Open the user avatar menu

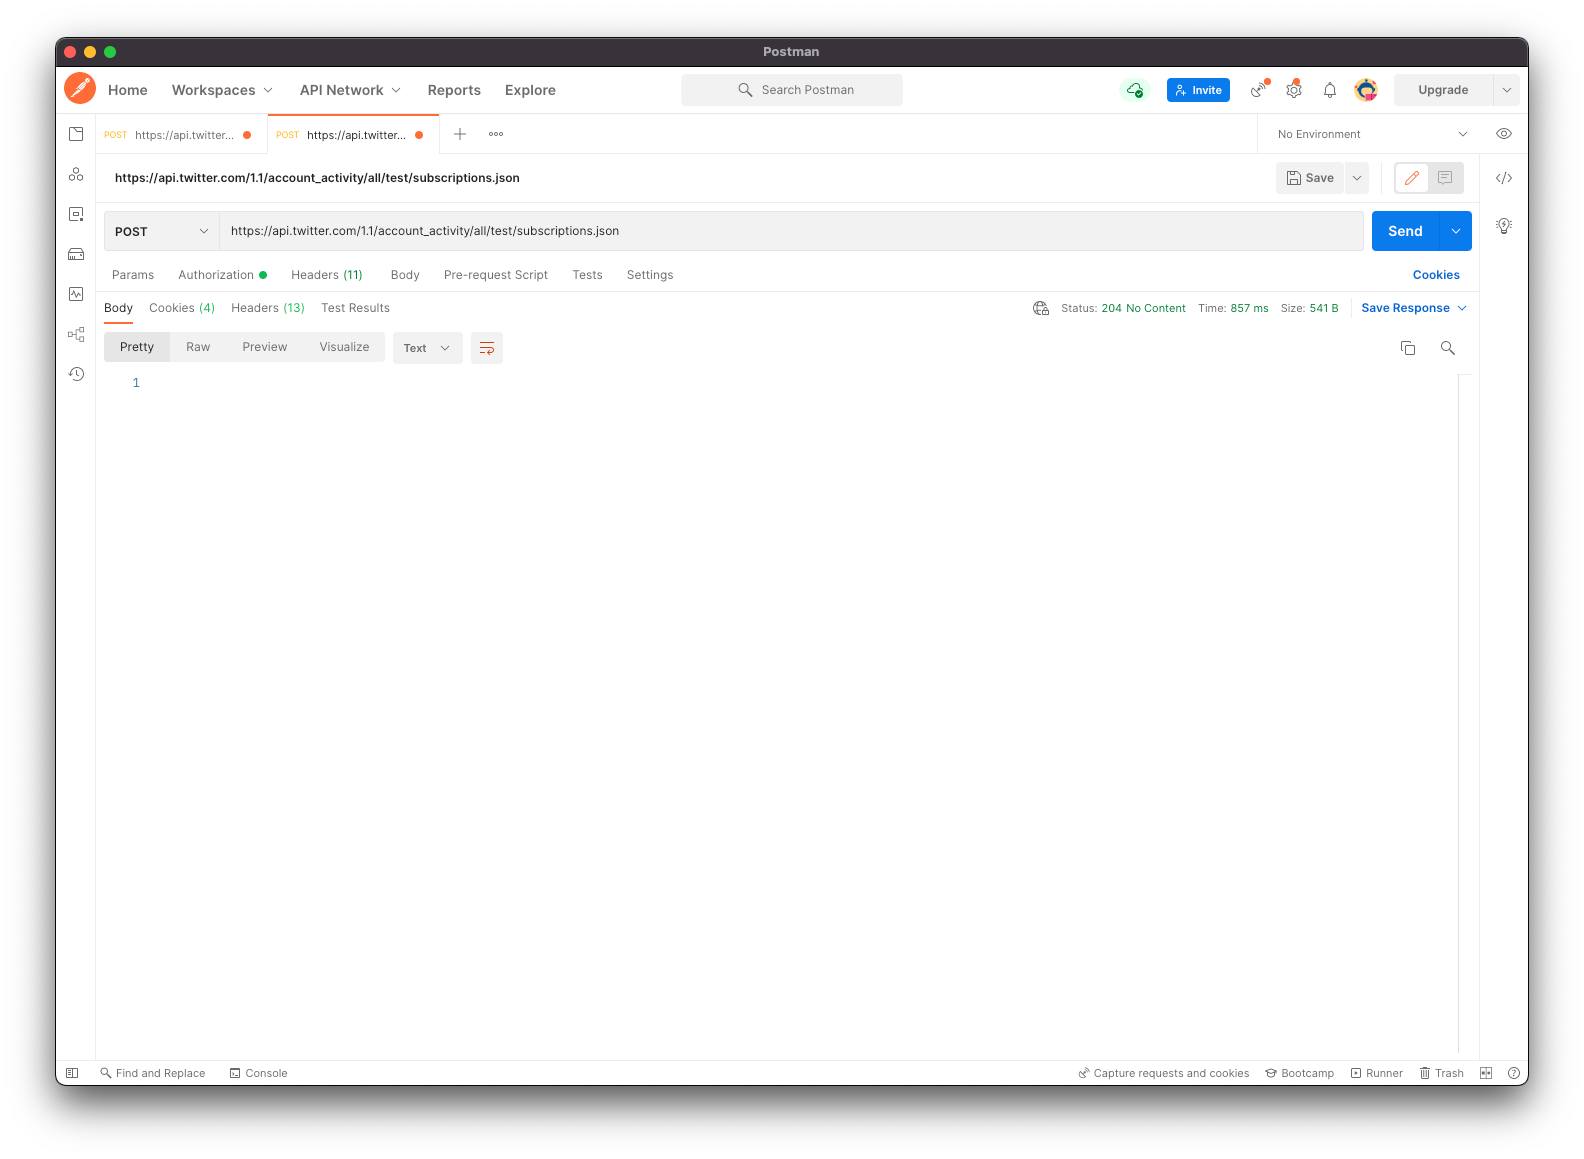pyautogui.click(x=1366, y=90)
